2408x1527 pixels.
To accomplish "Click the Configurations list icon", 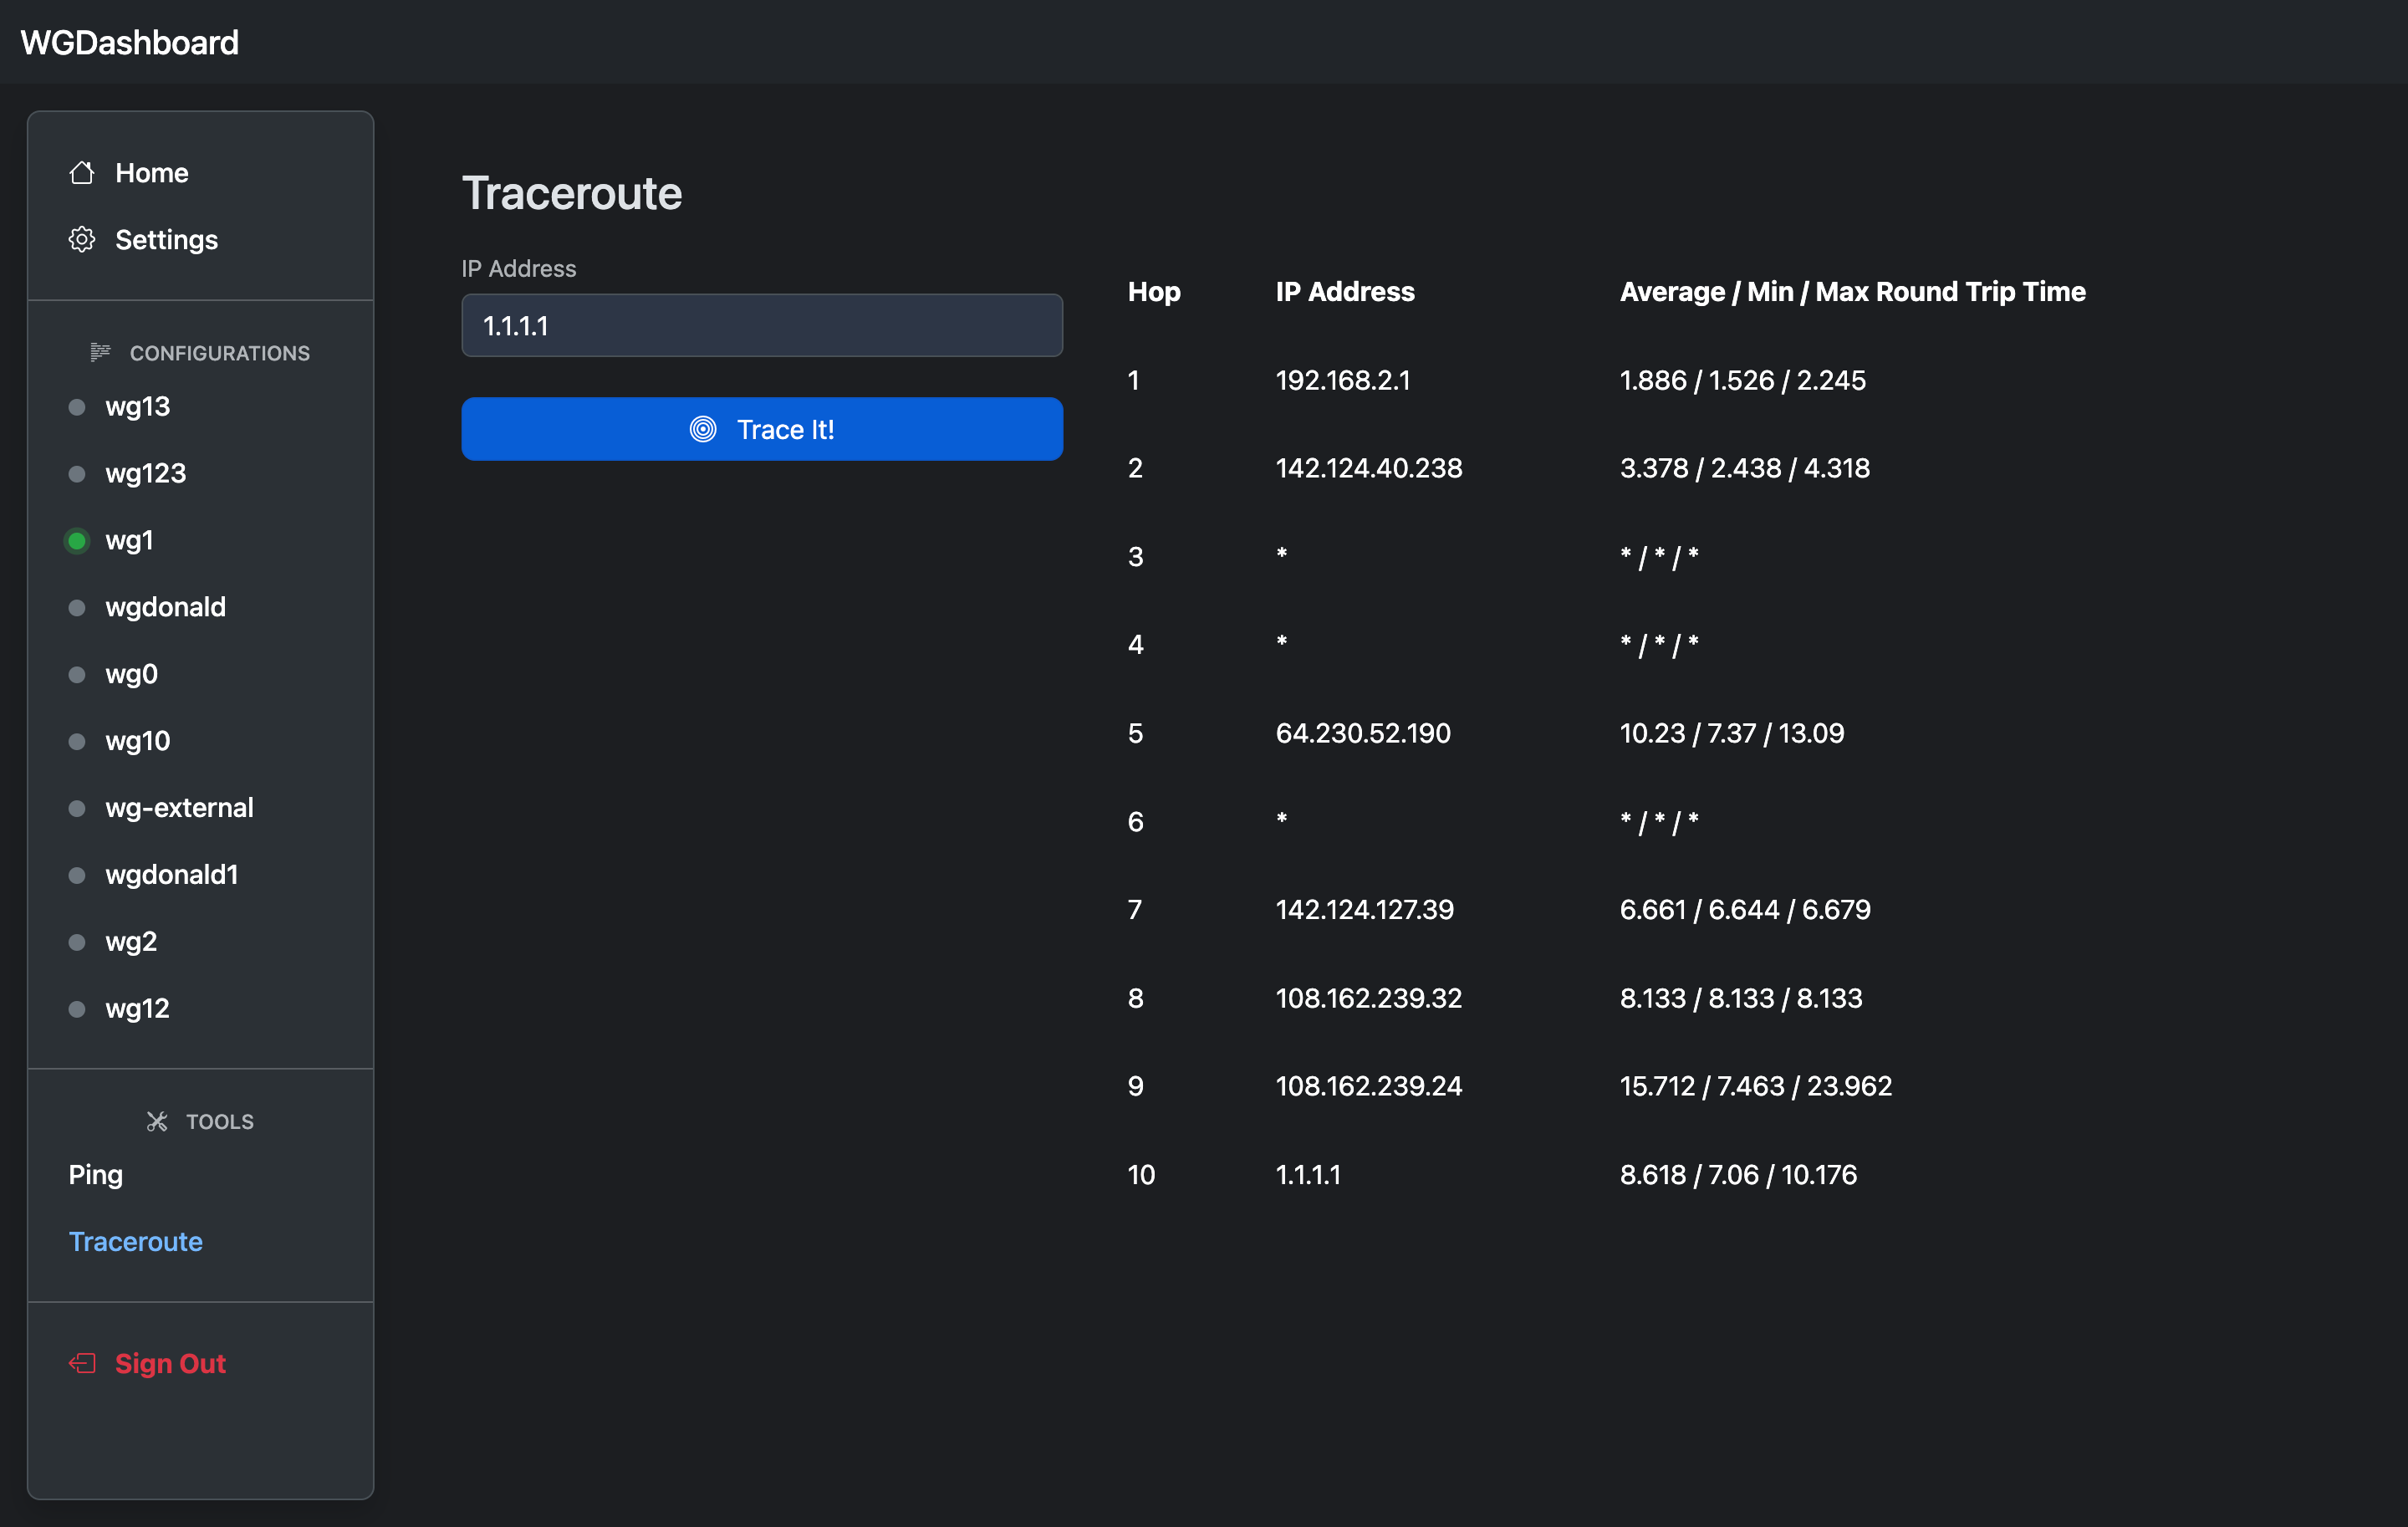I will 100,352.
